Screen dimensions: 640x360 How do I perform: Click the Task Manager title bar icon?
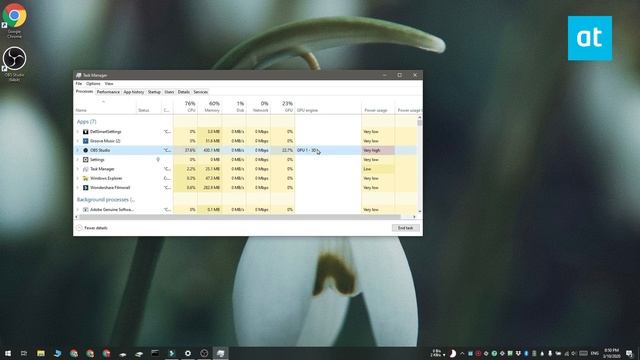78,75
